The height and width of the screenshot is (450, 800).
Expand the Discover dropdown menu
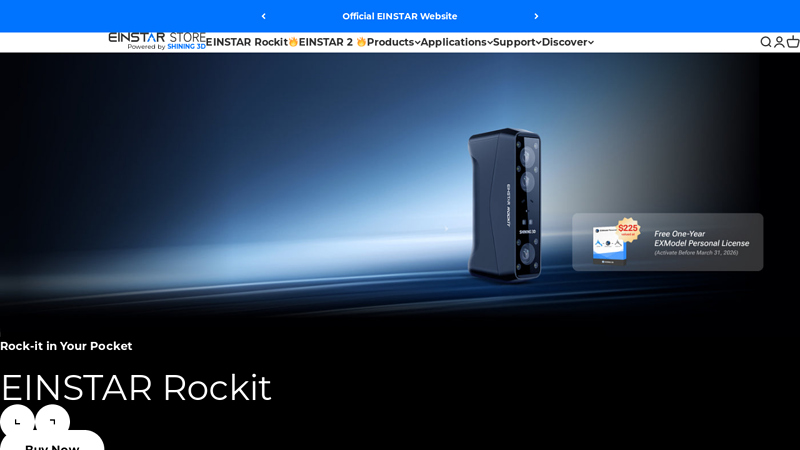[x=568, y=42]
